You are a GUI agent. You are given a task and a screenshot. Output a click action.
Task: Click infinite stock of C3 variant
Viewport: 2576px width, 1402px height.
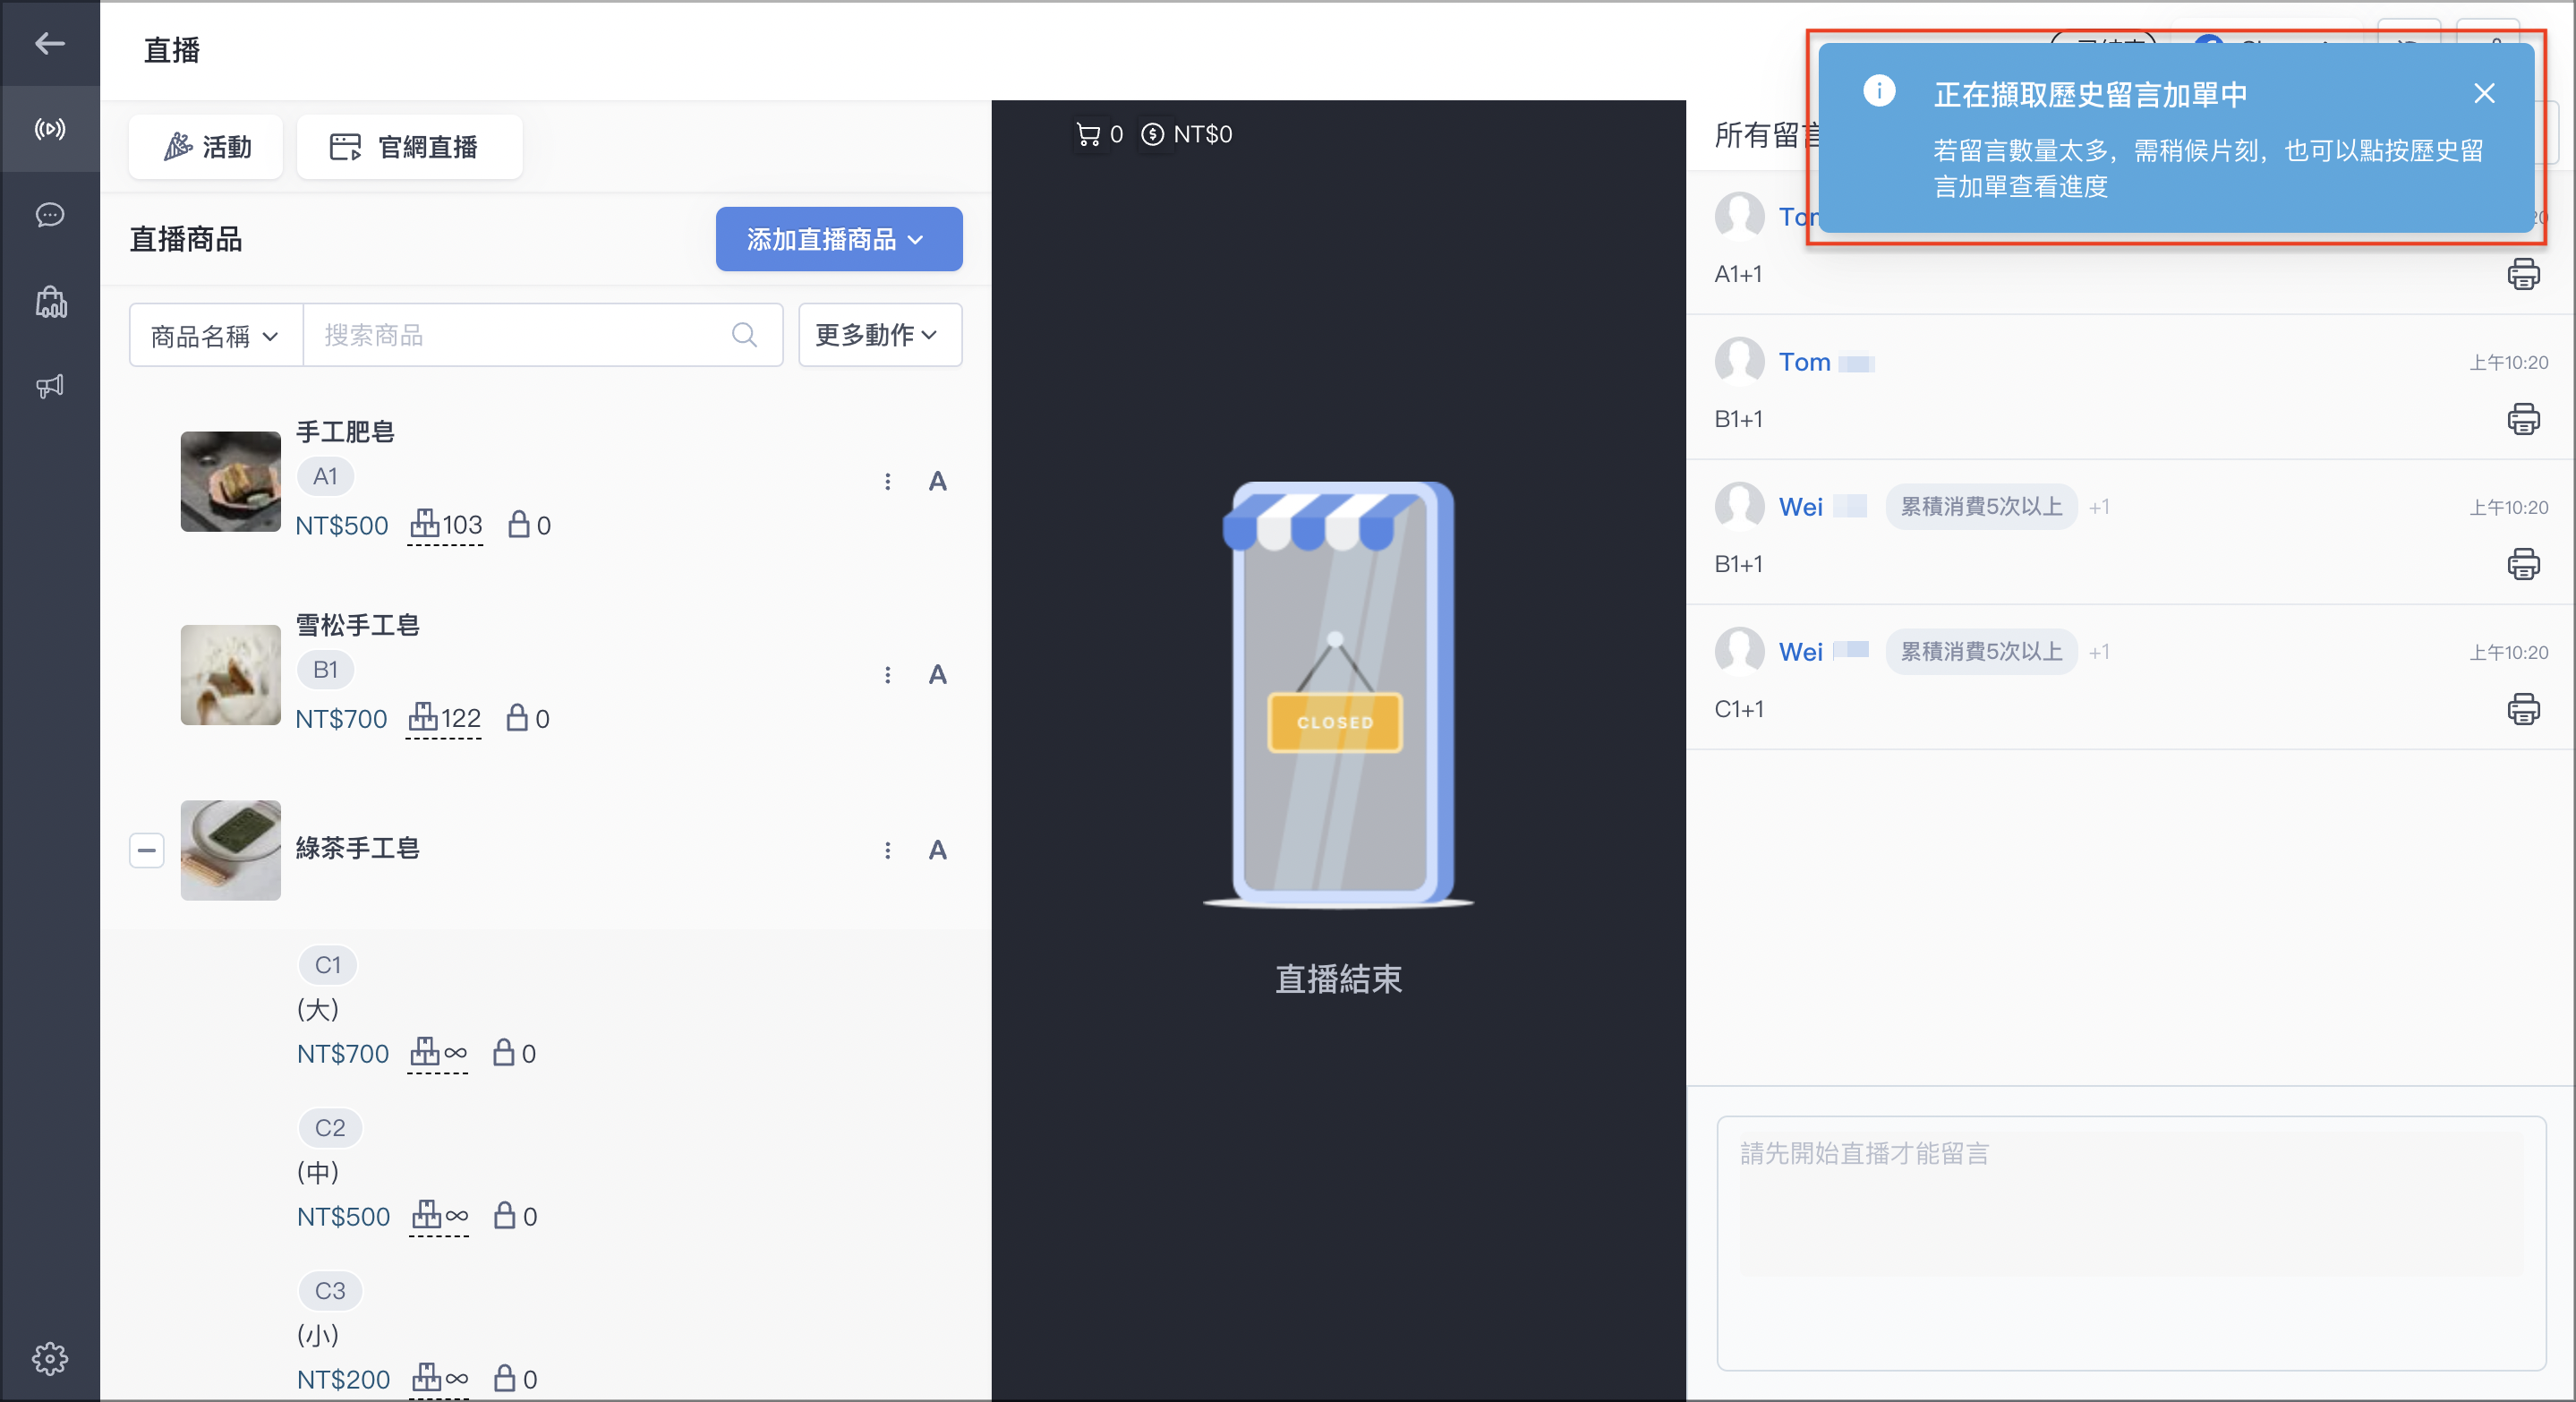[x=440, y=1379]
